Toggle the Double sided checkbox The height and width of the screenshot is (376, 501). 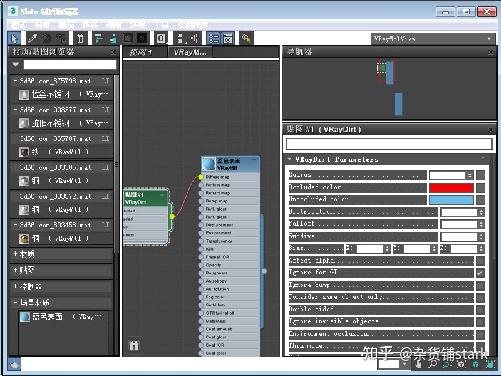[480, 310]
